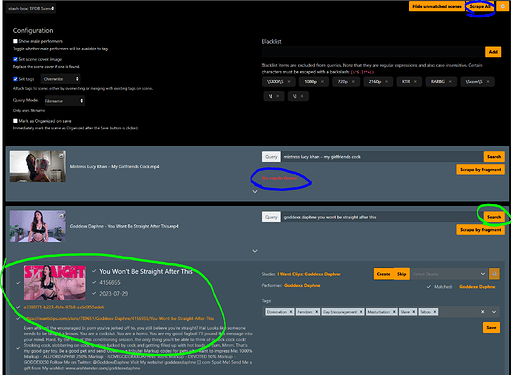Remove the 2160p blacklist item

387,82
